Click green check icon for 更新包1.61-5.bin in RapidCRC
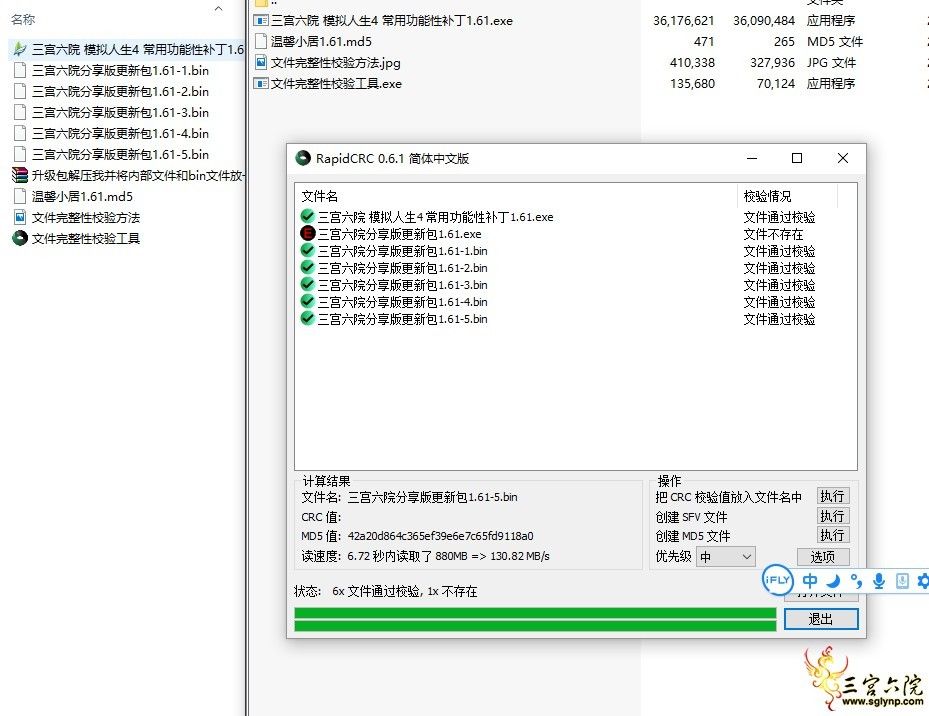 pyautogui.click(x=307, y=319)
